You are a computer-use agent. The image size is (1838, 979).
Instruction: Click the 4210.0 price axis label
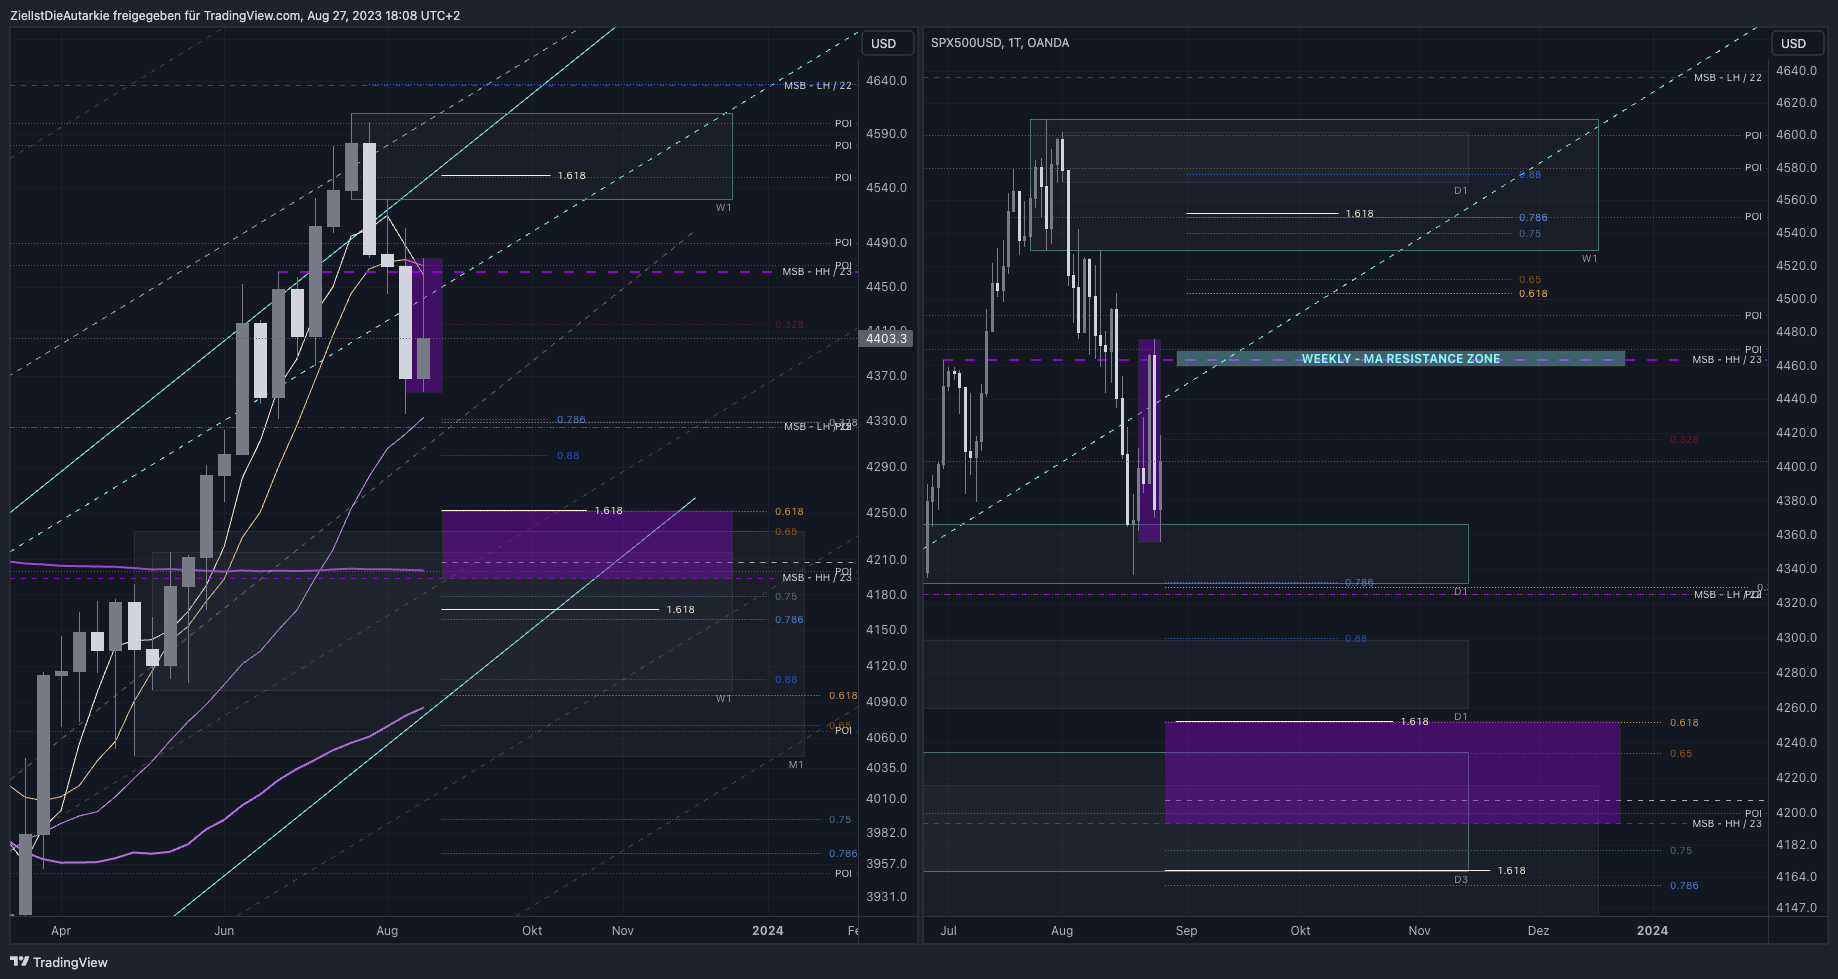pyautogui.click(x=886, y=560)
